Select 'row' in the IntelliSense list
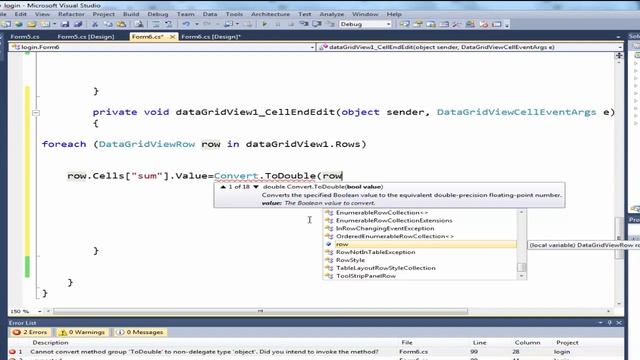The height and width of the screenshot is (360, 640). click(420, 244)
